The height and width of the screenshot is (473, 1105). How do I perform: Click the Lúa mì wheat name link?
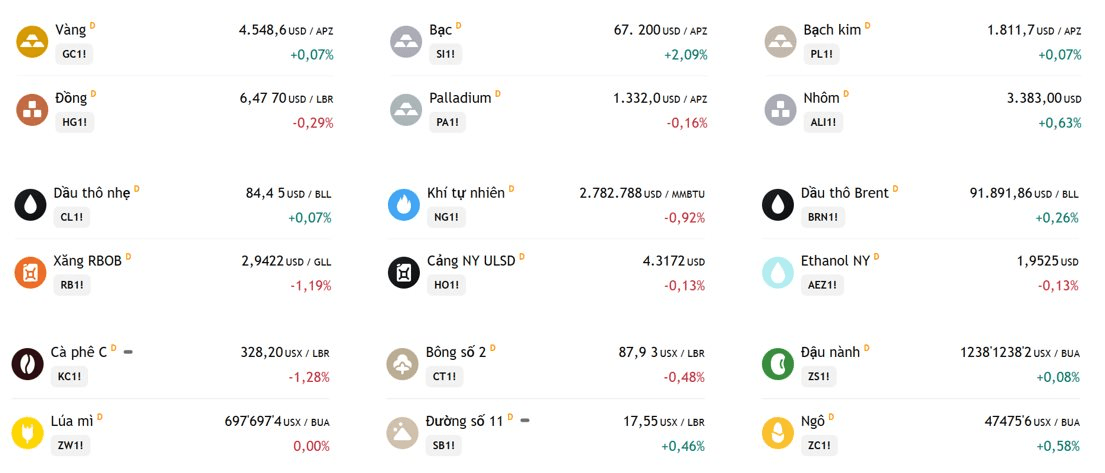click(72, 421)
